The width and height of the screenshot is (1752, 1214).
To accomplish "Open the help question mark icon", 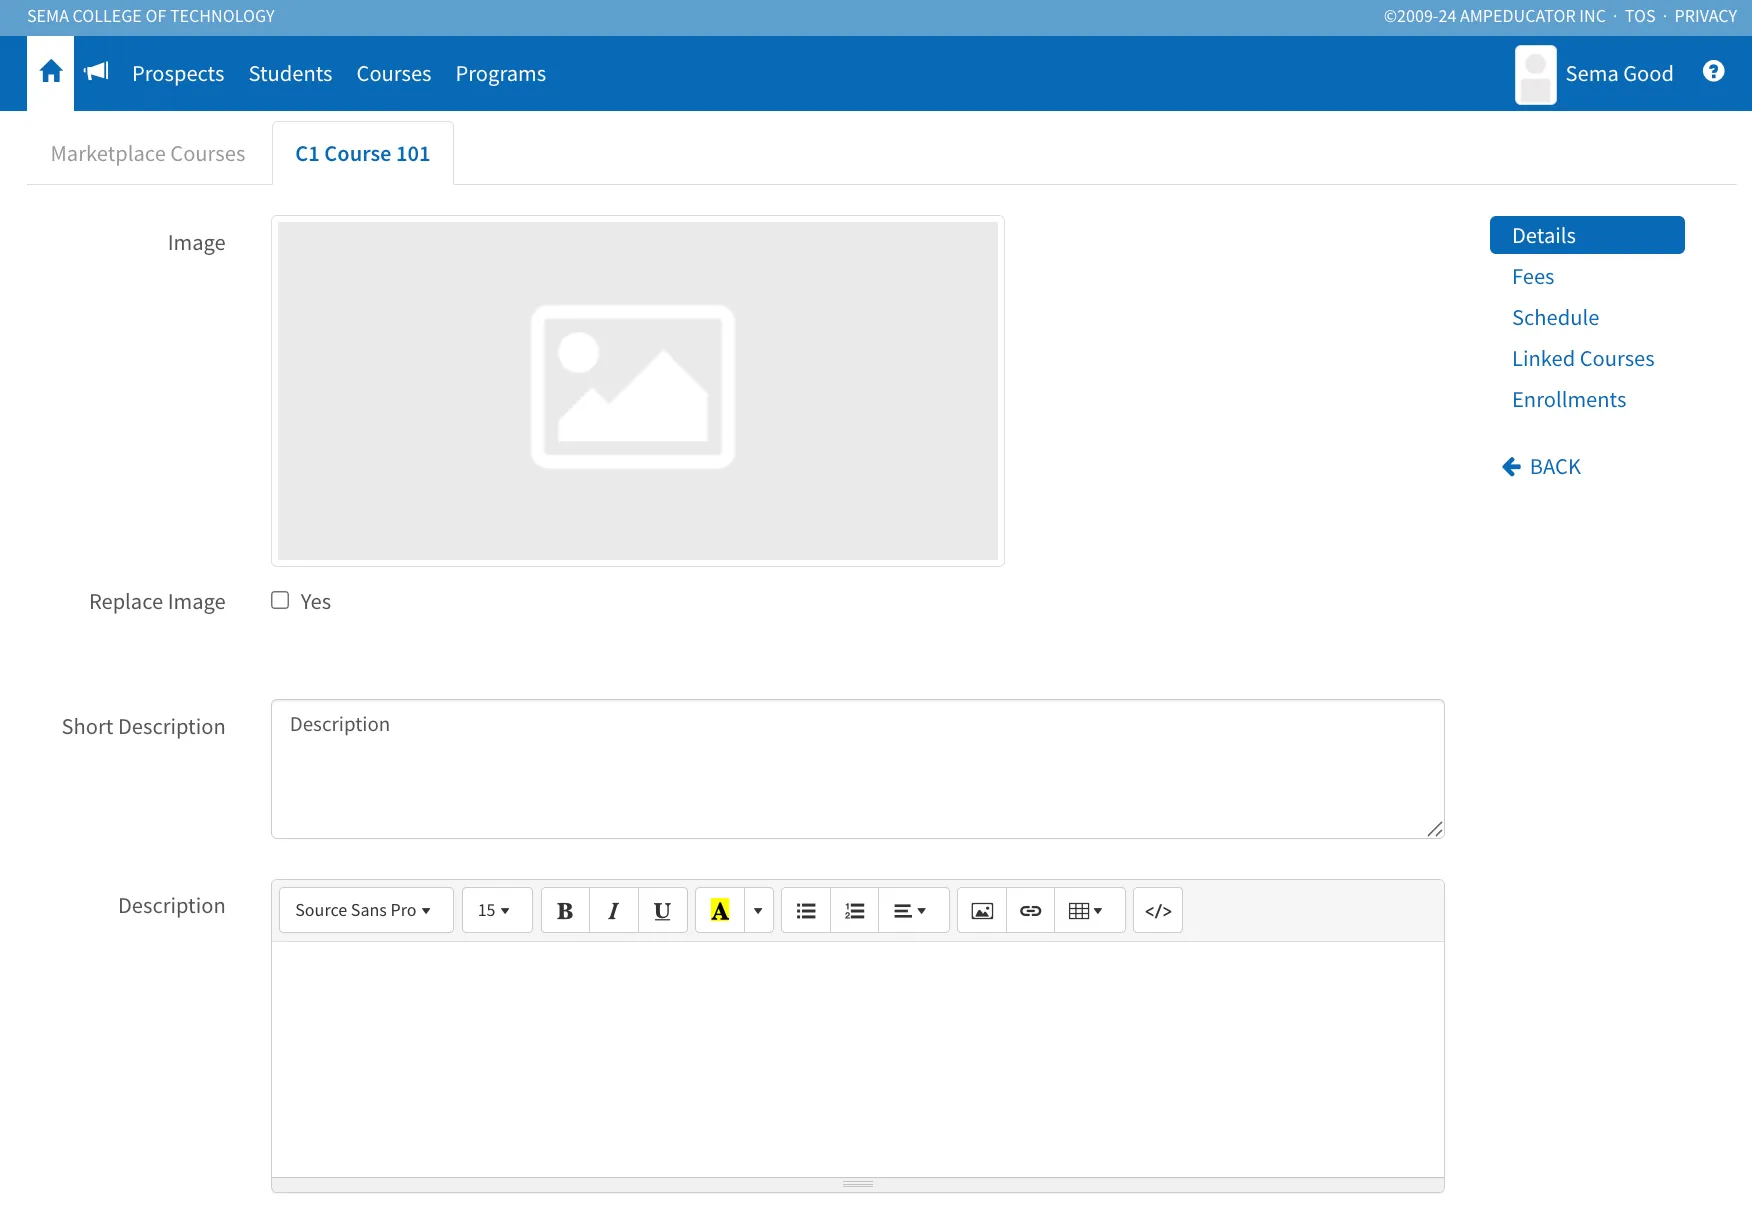I will coord(1713,71).
